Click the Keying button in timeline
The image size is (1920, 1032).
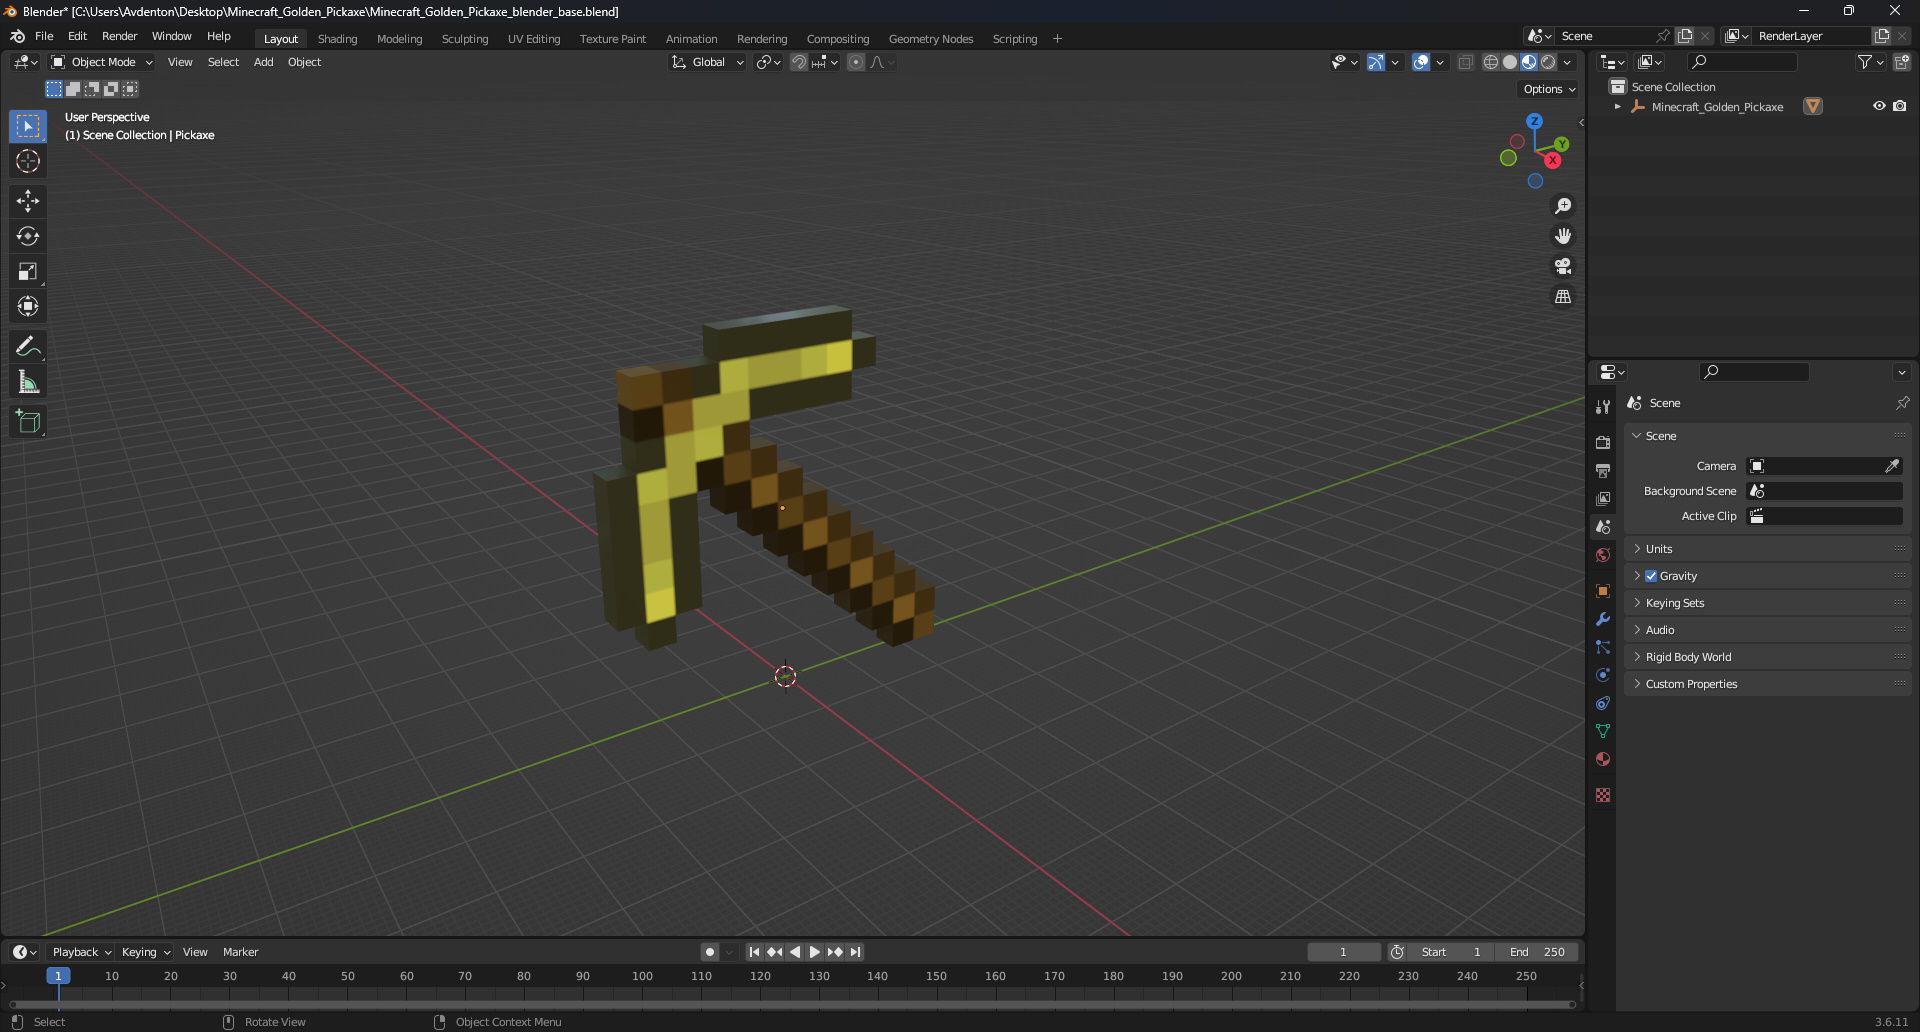tap(146, 952)
